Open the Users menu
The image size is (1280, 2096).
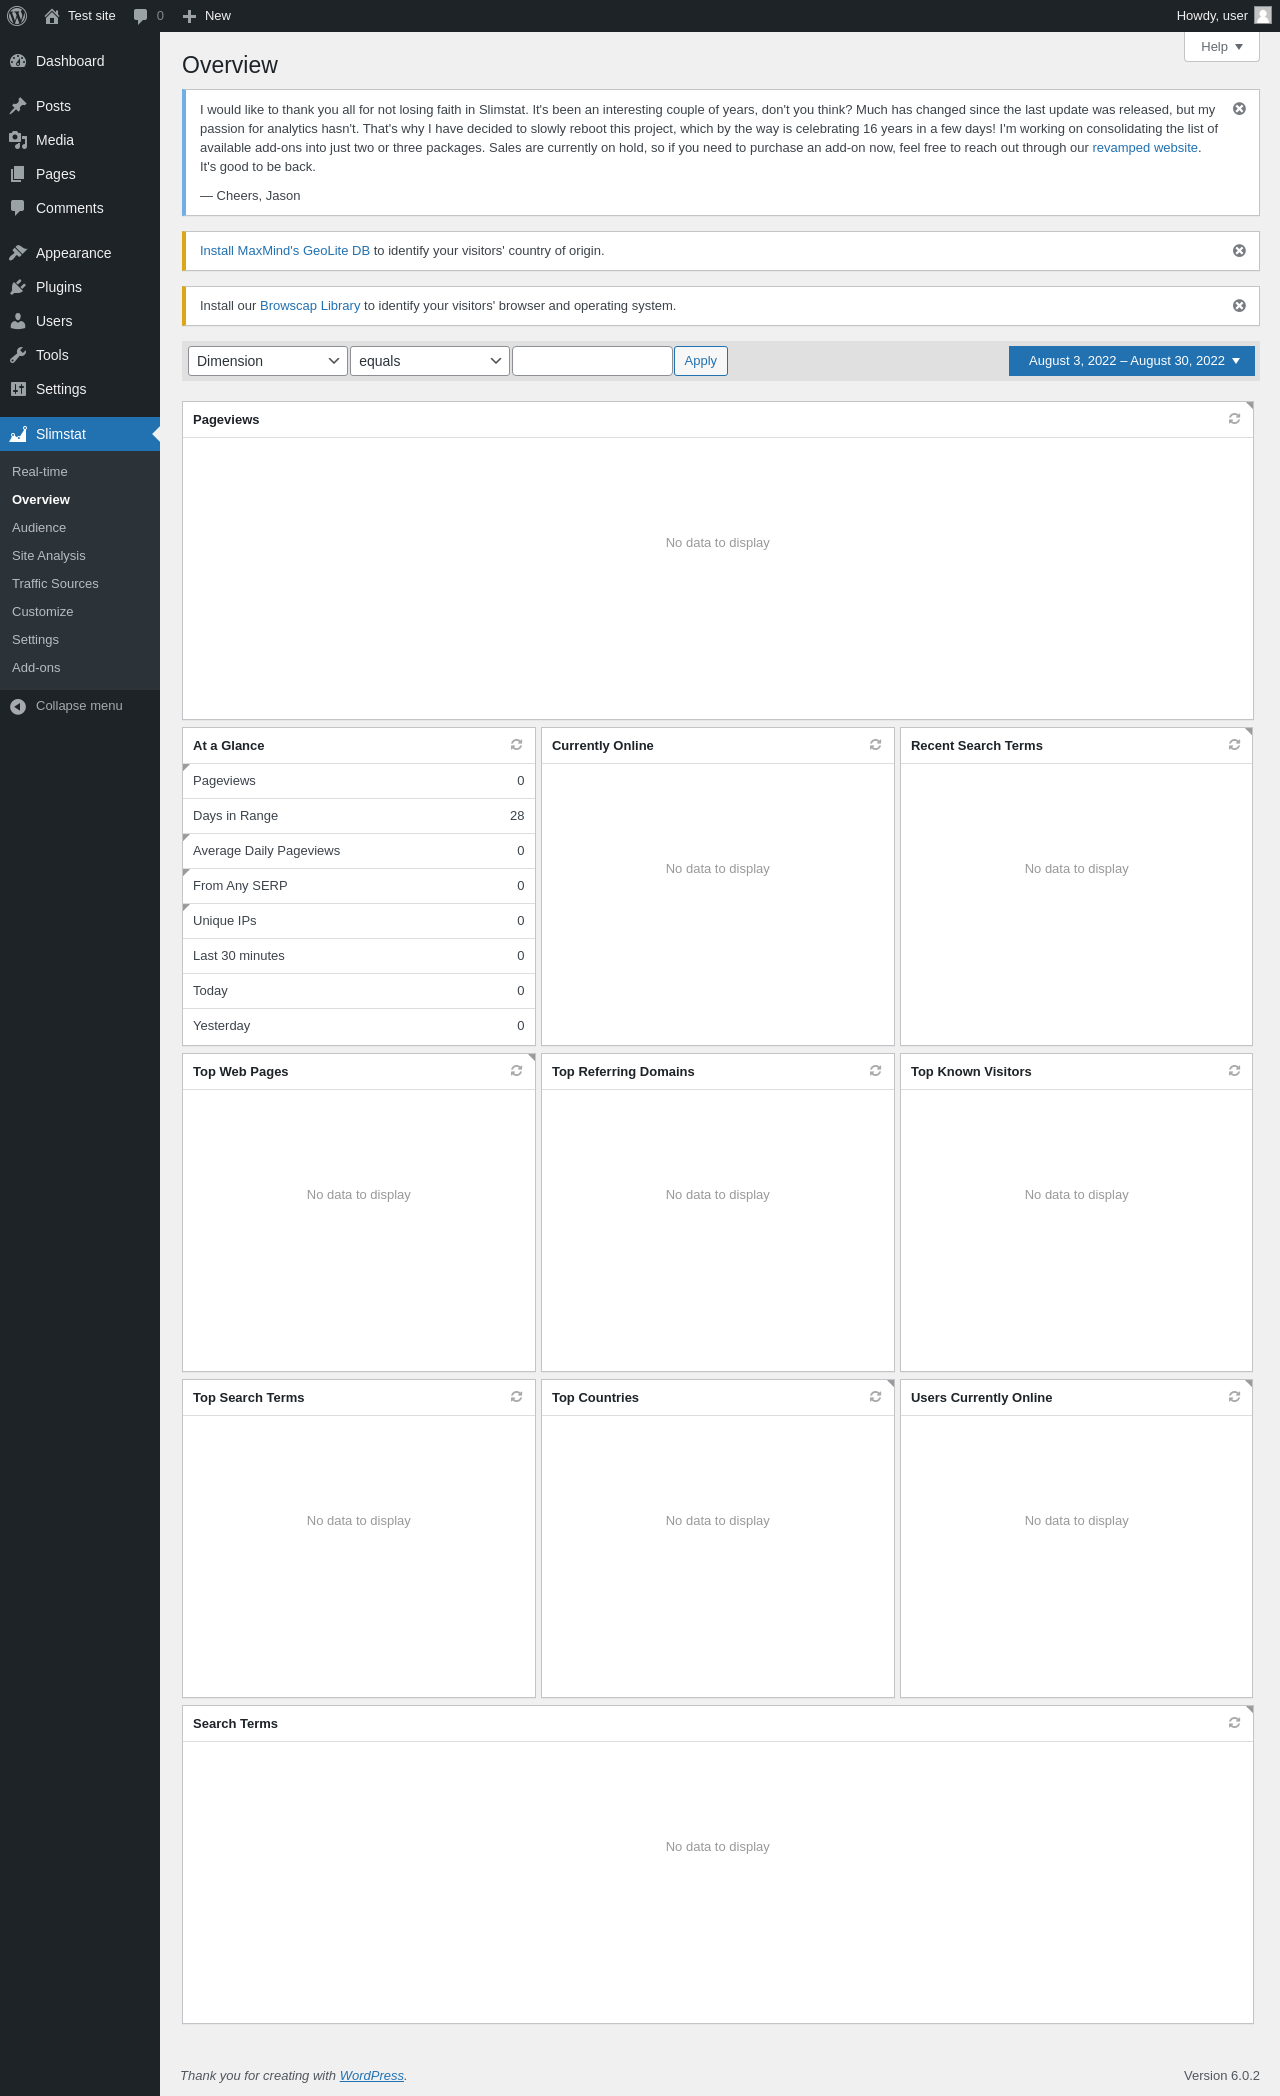[80, 321]
